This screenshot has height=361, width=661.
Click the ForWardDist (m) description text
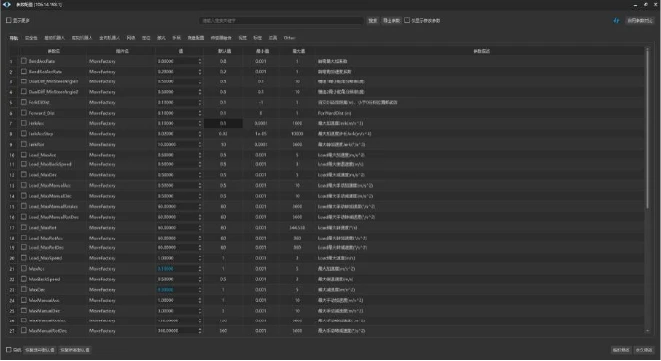(334, 113)
